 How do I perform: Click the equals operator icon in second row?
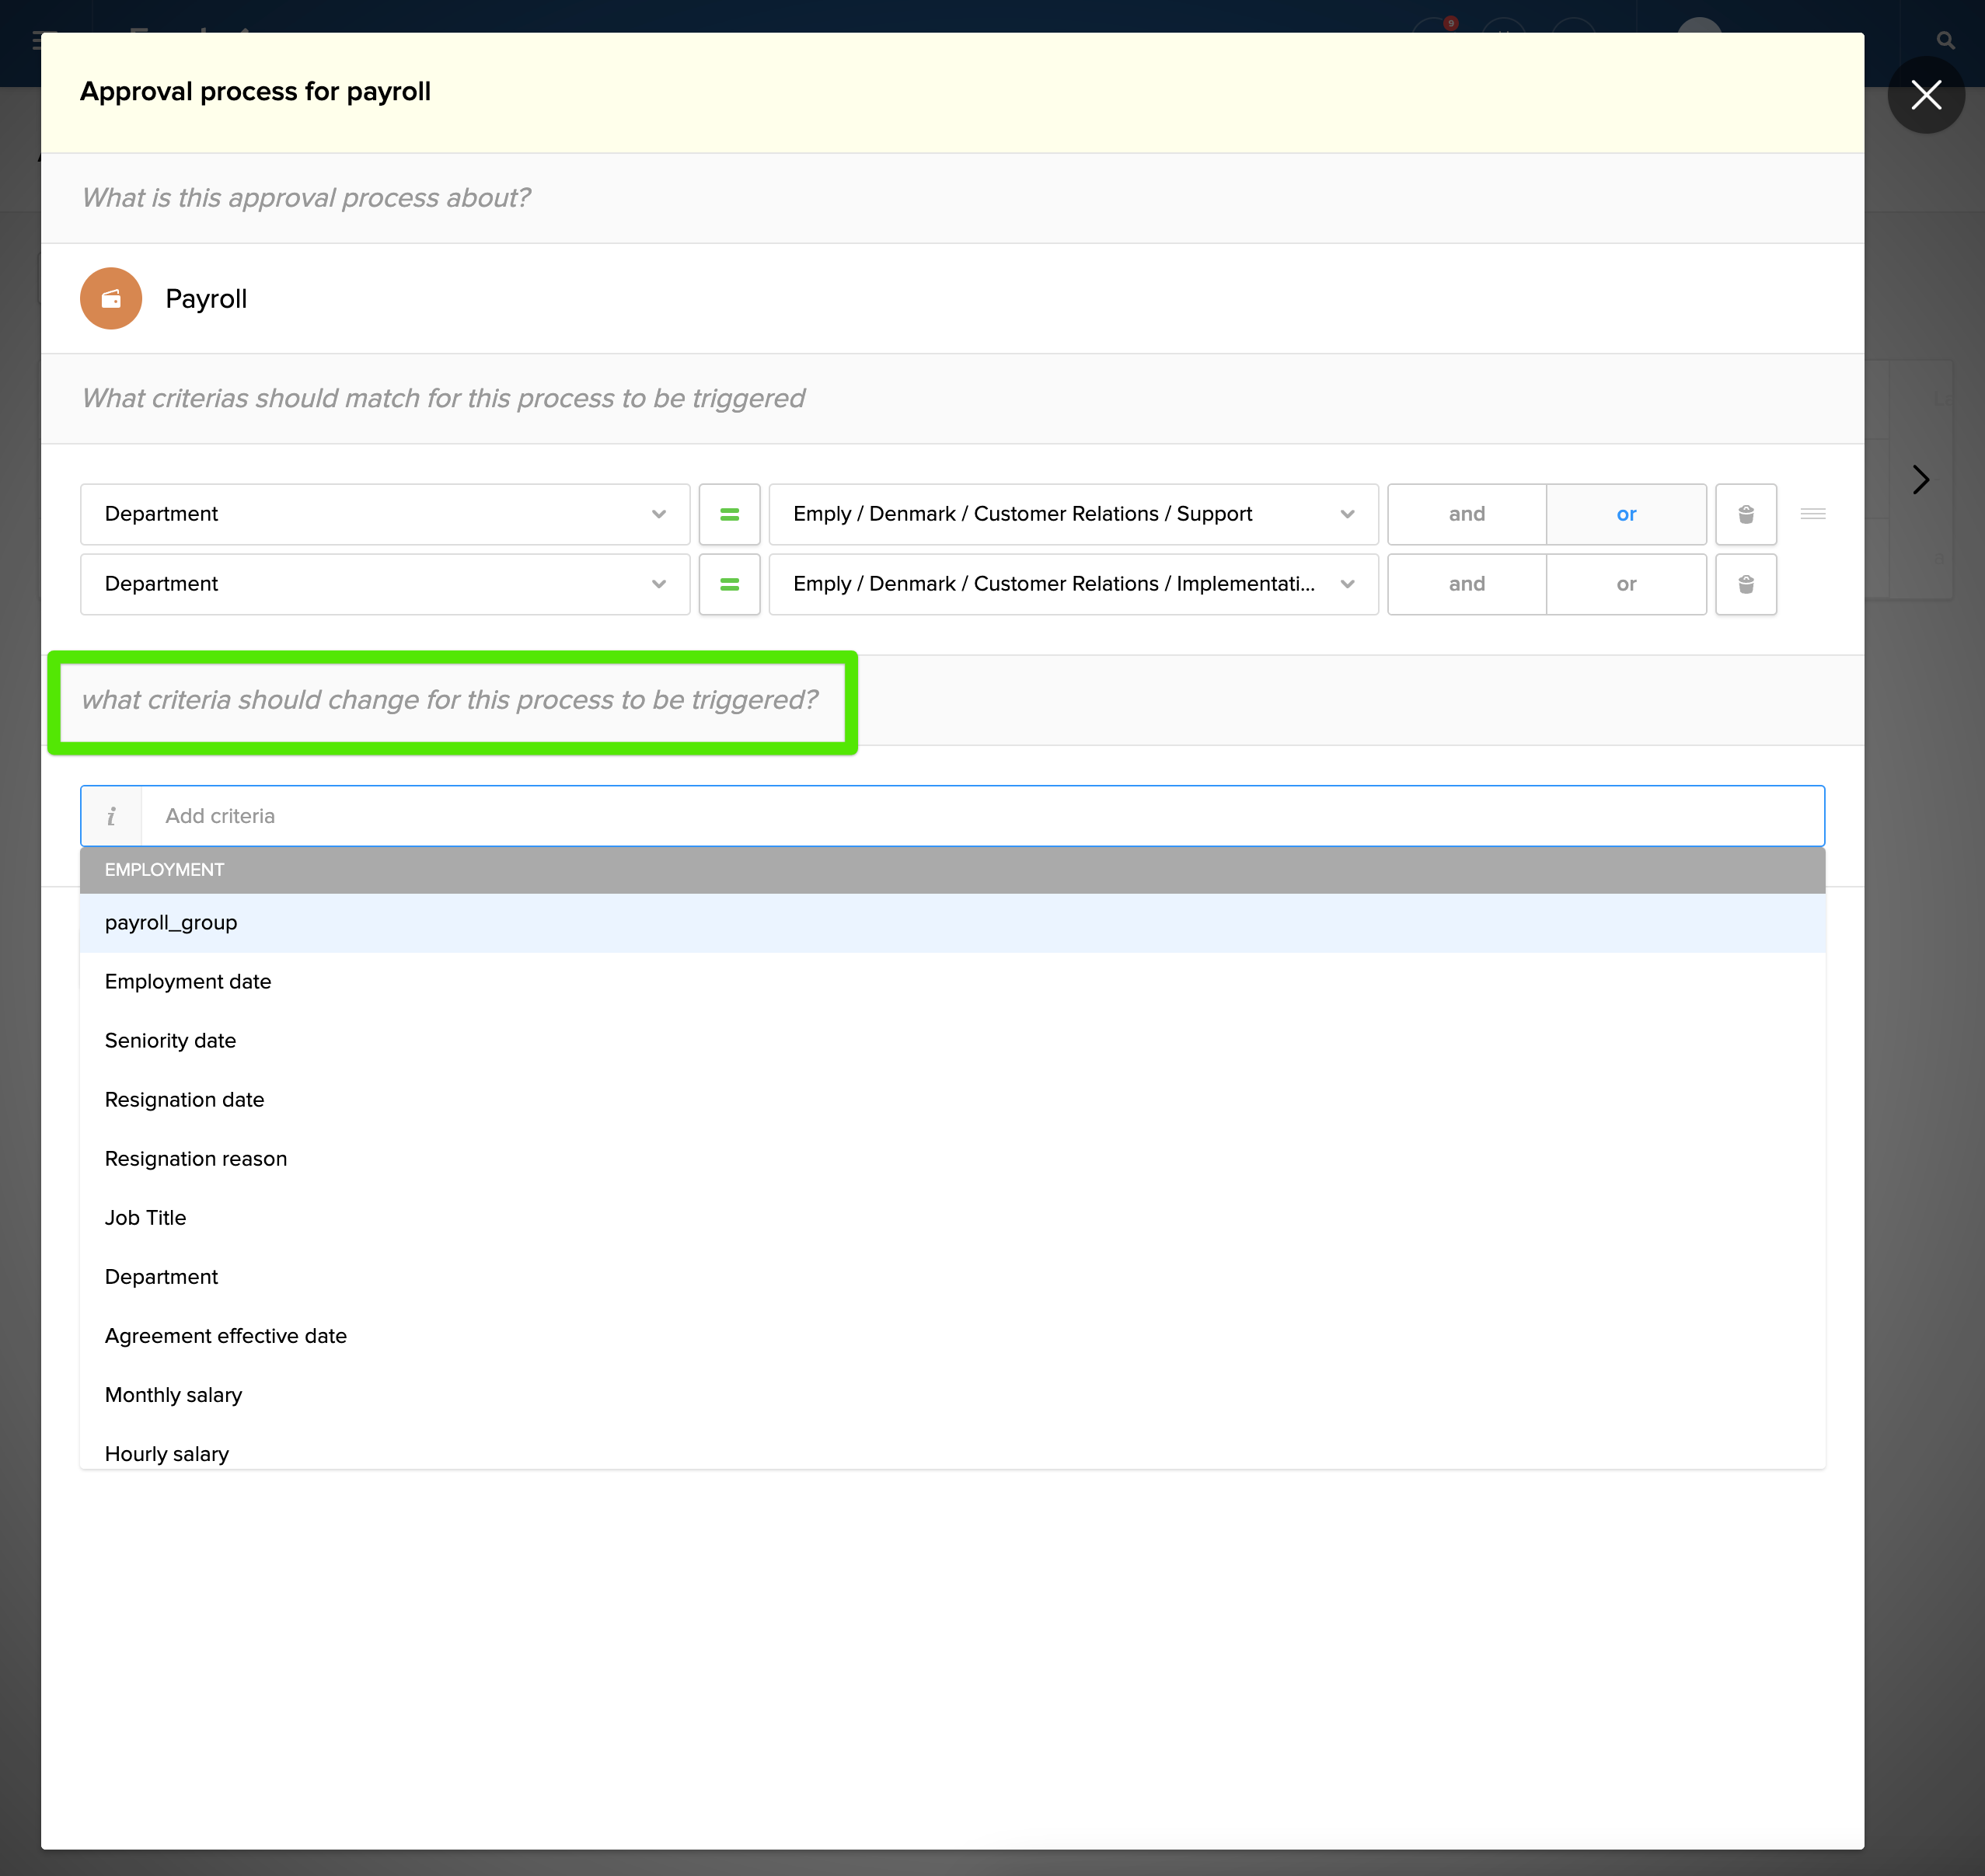tap(729, 584)
